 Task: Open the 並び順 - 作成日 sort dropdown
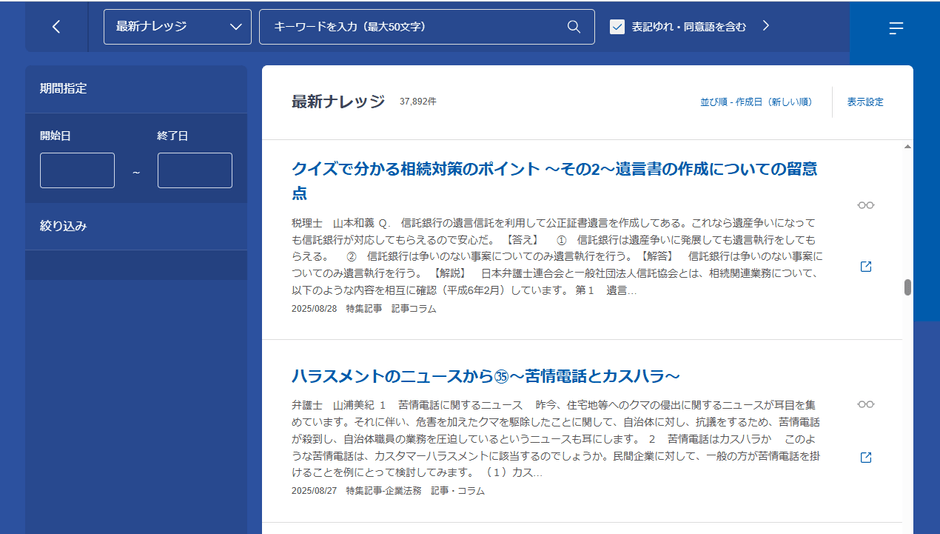(x=755, y=102)
